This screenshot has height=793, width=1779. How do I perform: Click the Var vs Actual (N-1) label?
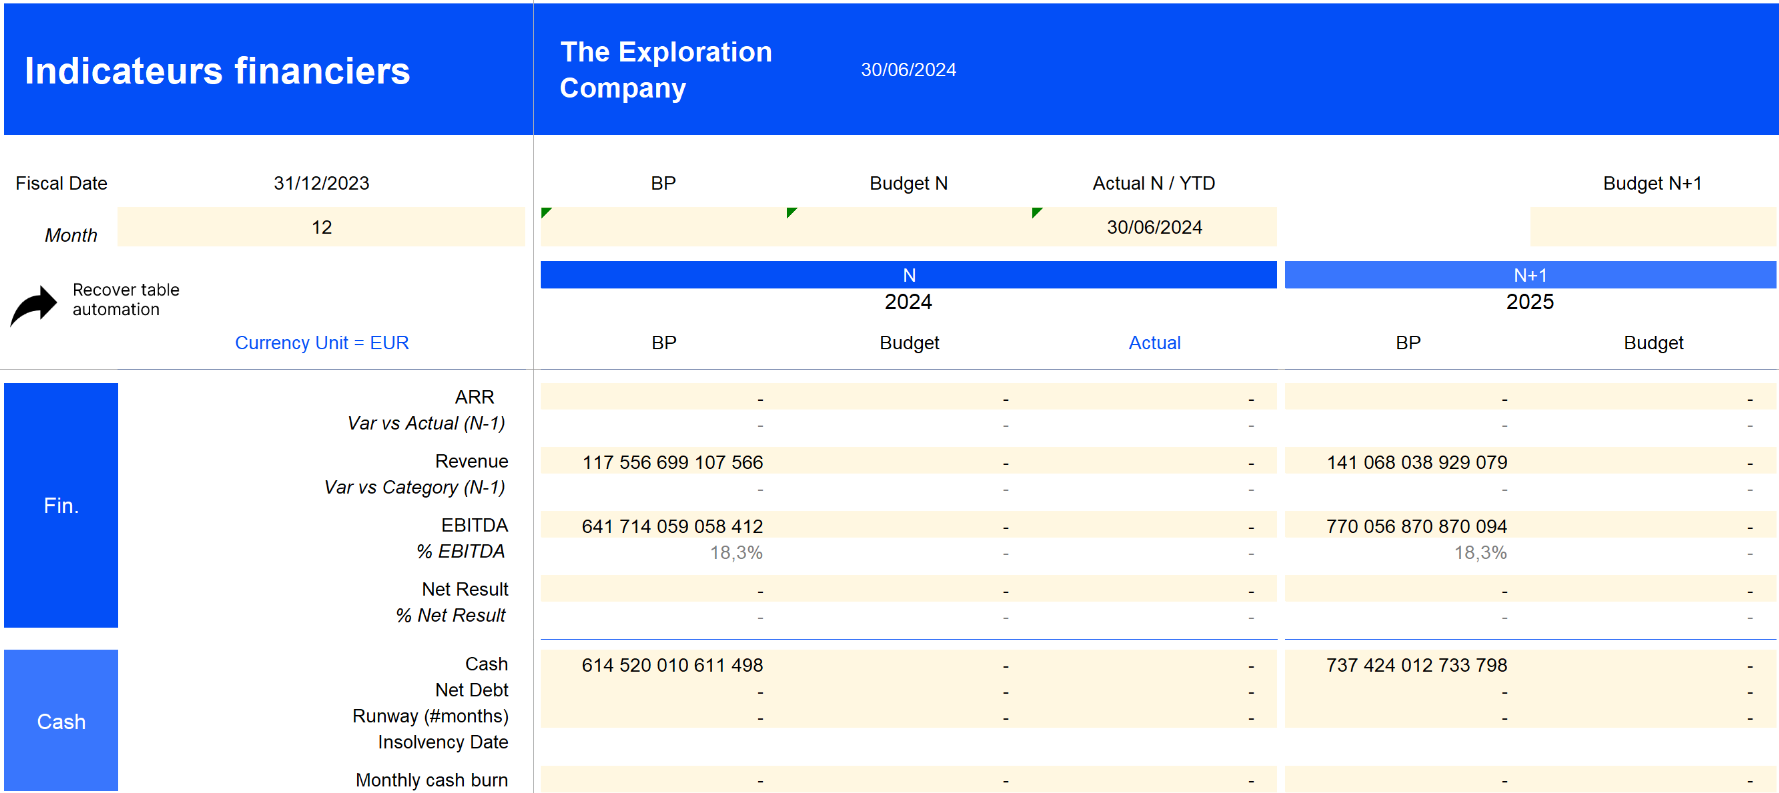click(x=426, y=424)
